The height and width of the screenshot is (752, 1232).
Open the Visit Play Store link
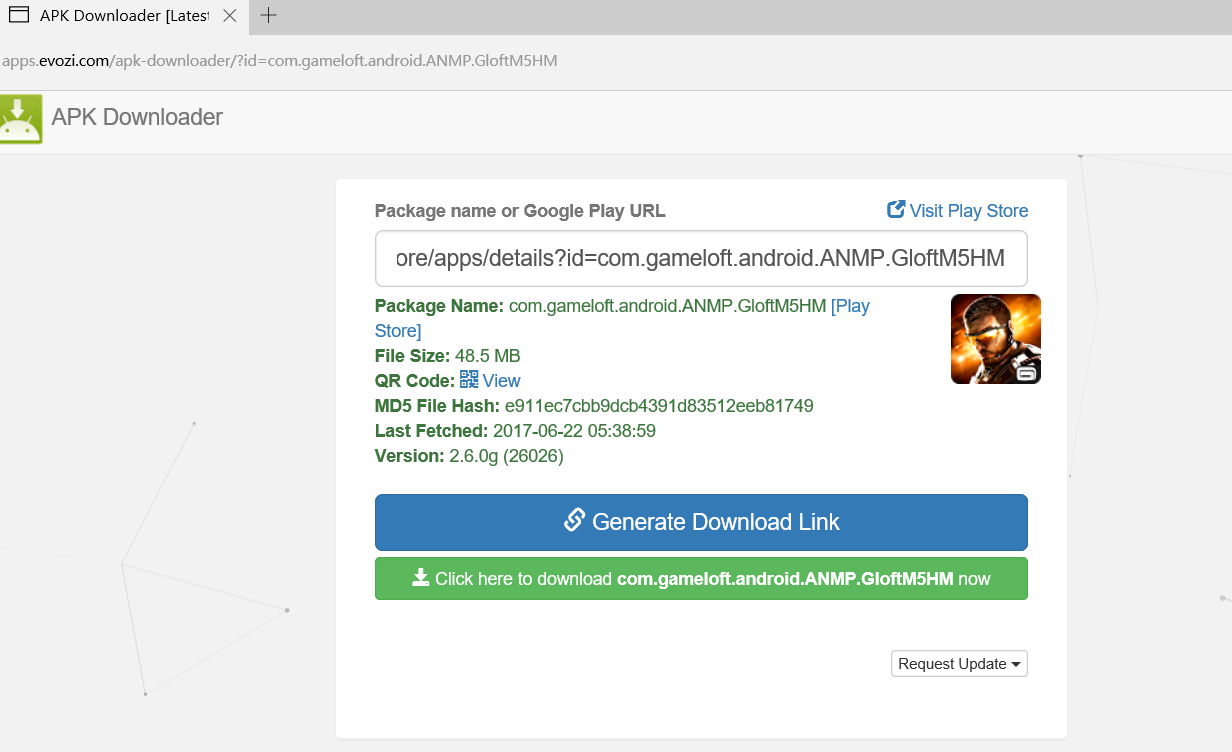click(x=968, y=210)
